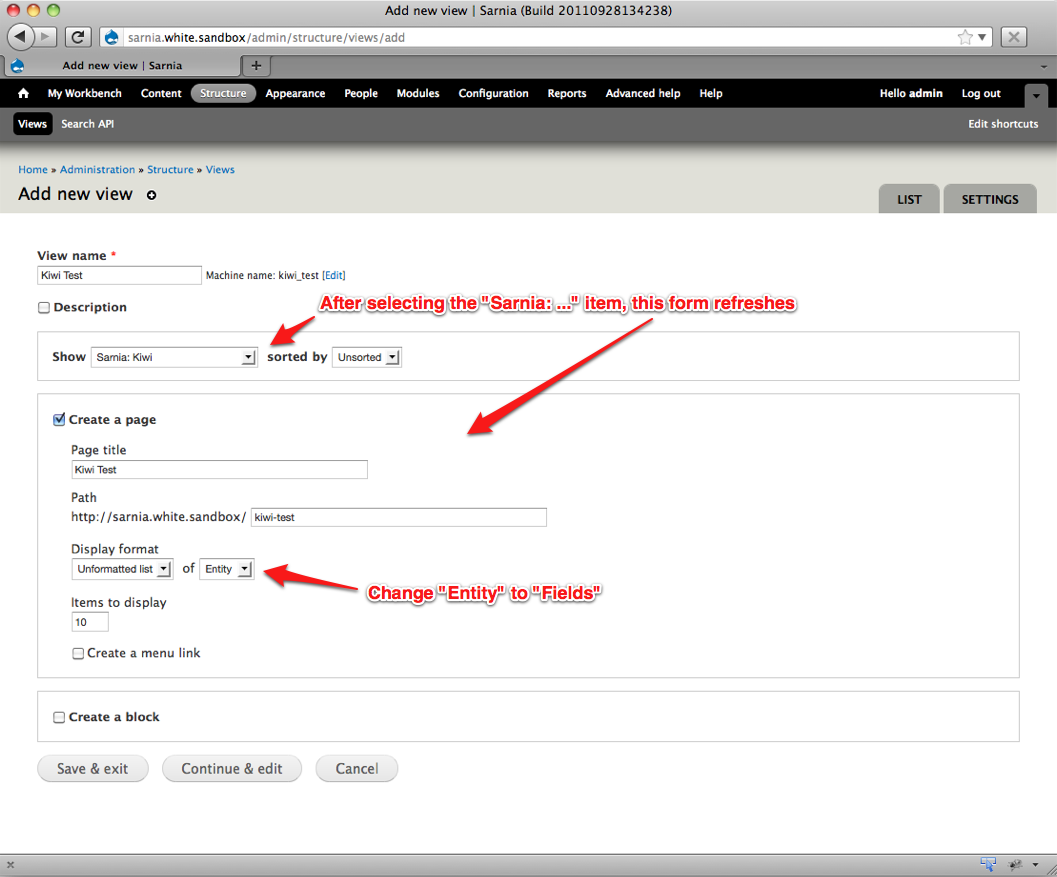
Task: Log out of the site
Action: [x=981, y=93]
